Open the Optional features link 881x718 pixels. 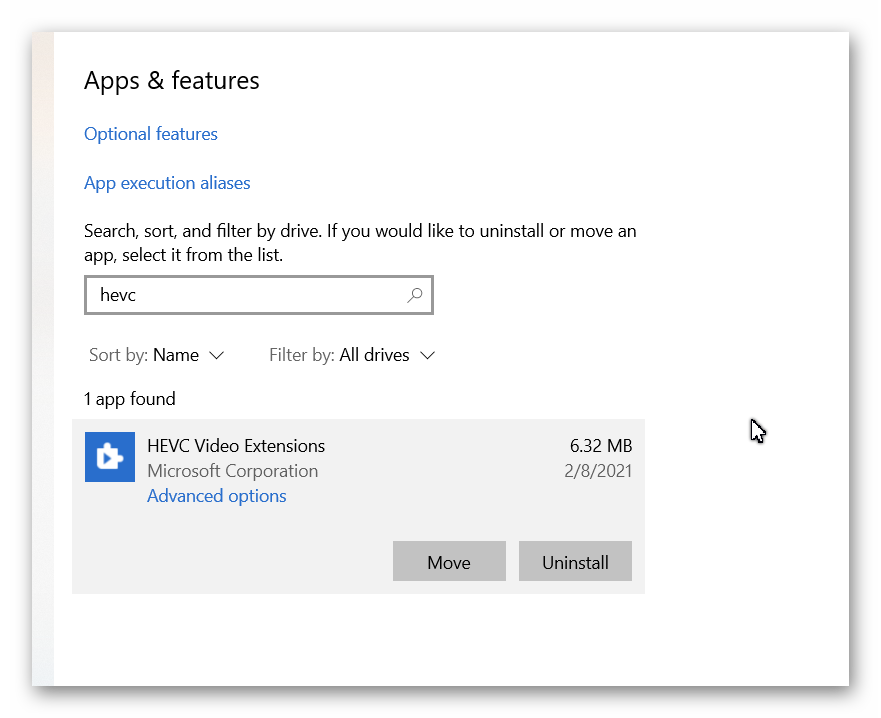pyautogui.click(x=151, y=134)
